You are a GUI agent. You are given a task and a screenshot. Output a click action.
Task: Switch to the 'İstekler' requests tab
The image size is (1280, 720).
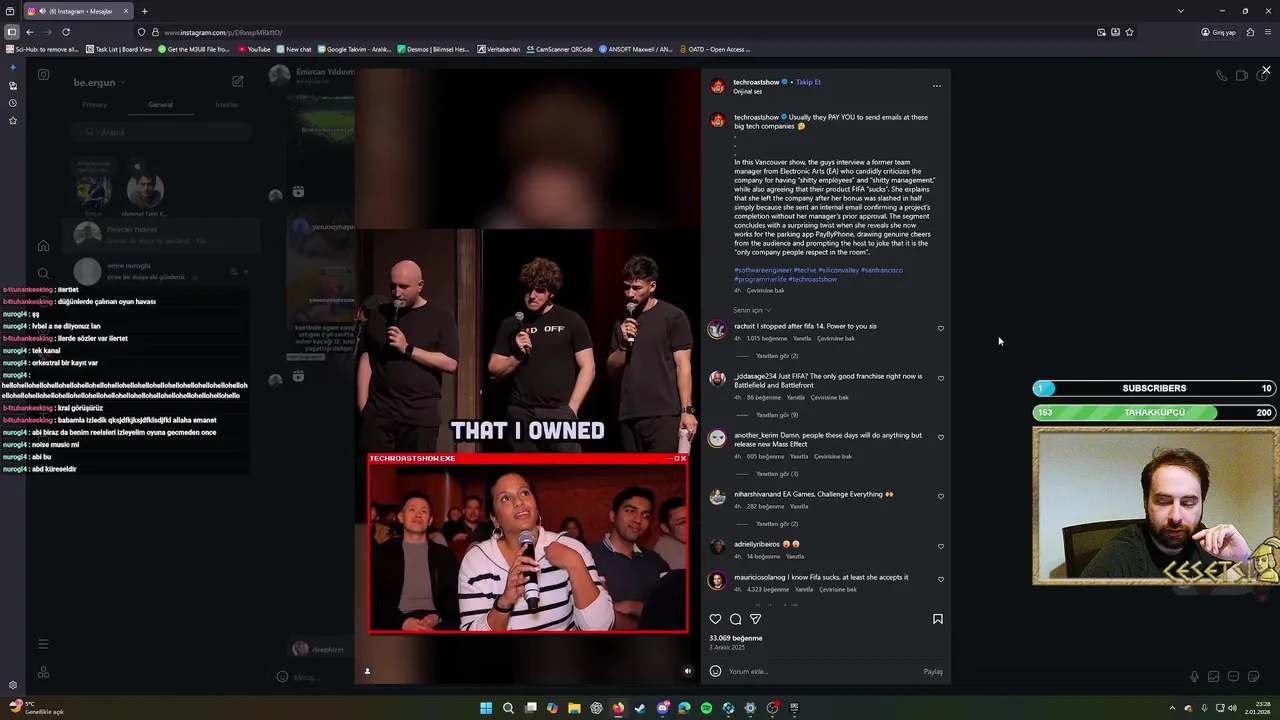(x=227, y=105)
